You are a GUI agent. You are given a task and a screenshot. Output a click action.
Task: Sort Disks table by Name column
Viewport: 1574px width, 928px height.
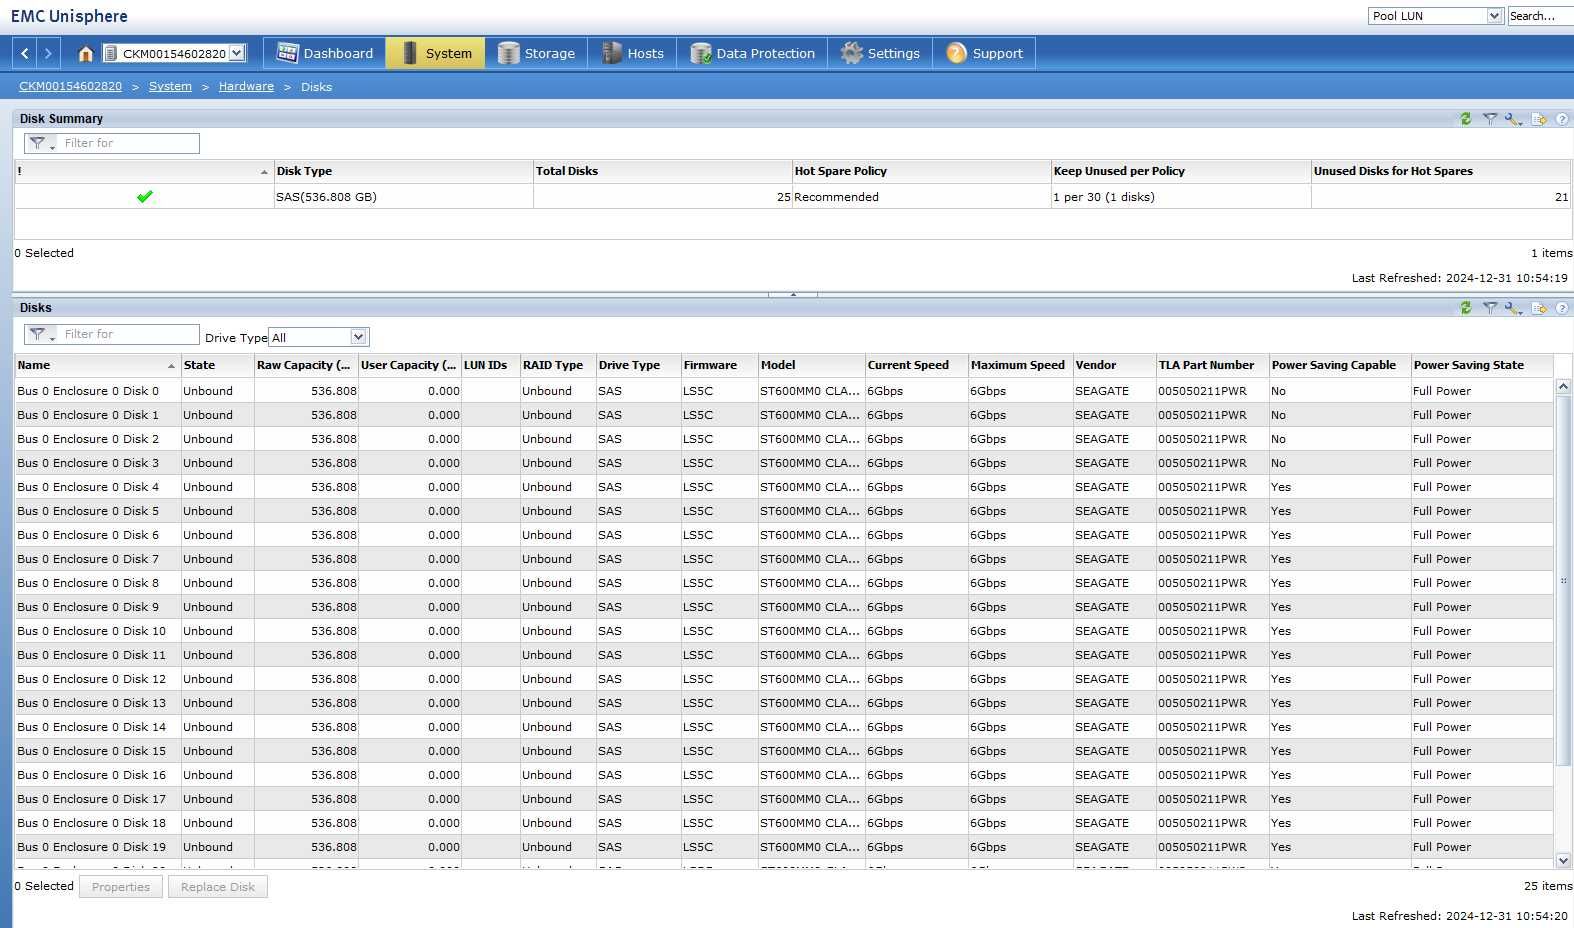pos(96,365)
